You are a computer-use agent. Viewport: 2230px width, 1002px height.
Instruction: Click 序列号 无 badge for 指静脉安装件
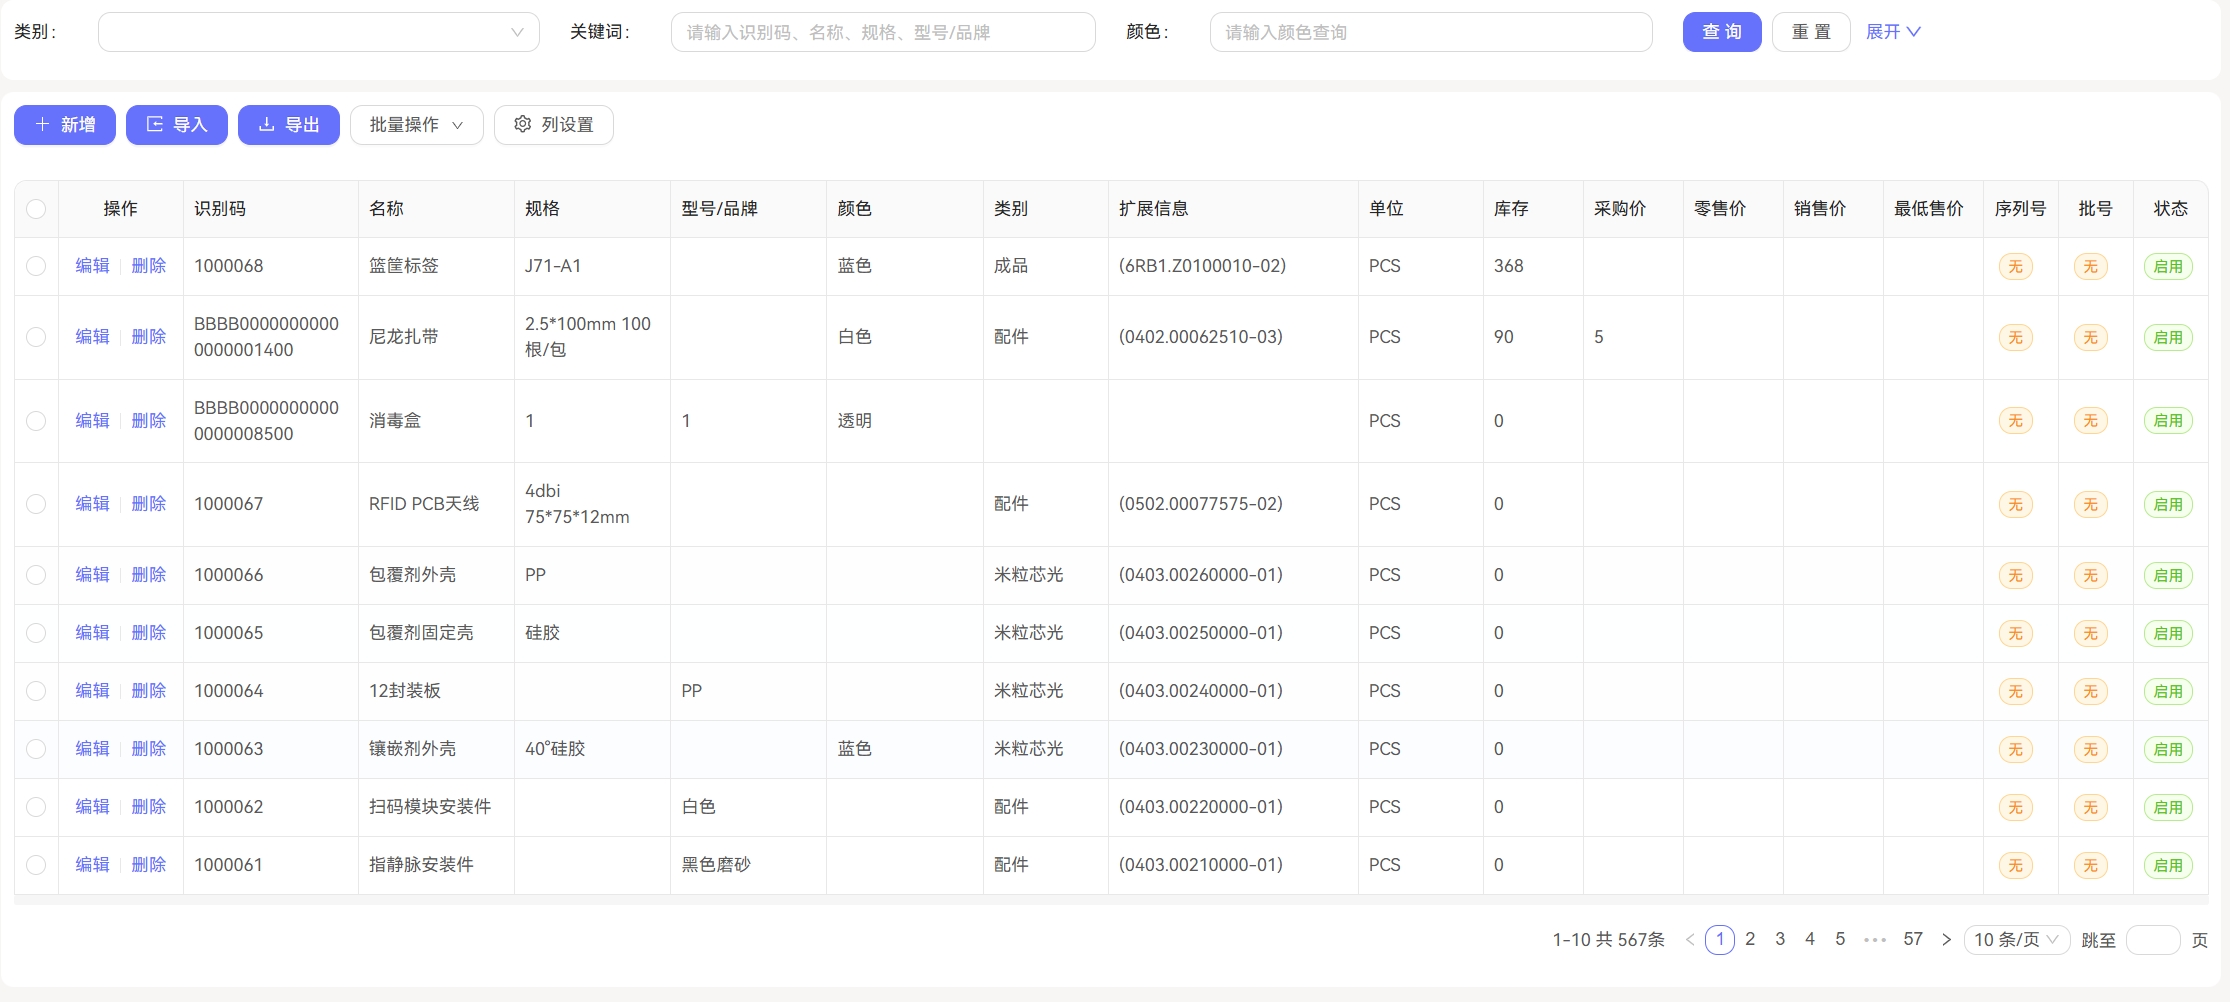(x=2016, y=865)
